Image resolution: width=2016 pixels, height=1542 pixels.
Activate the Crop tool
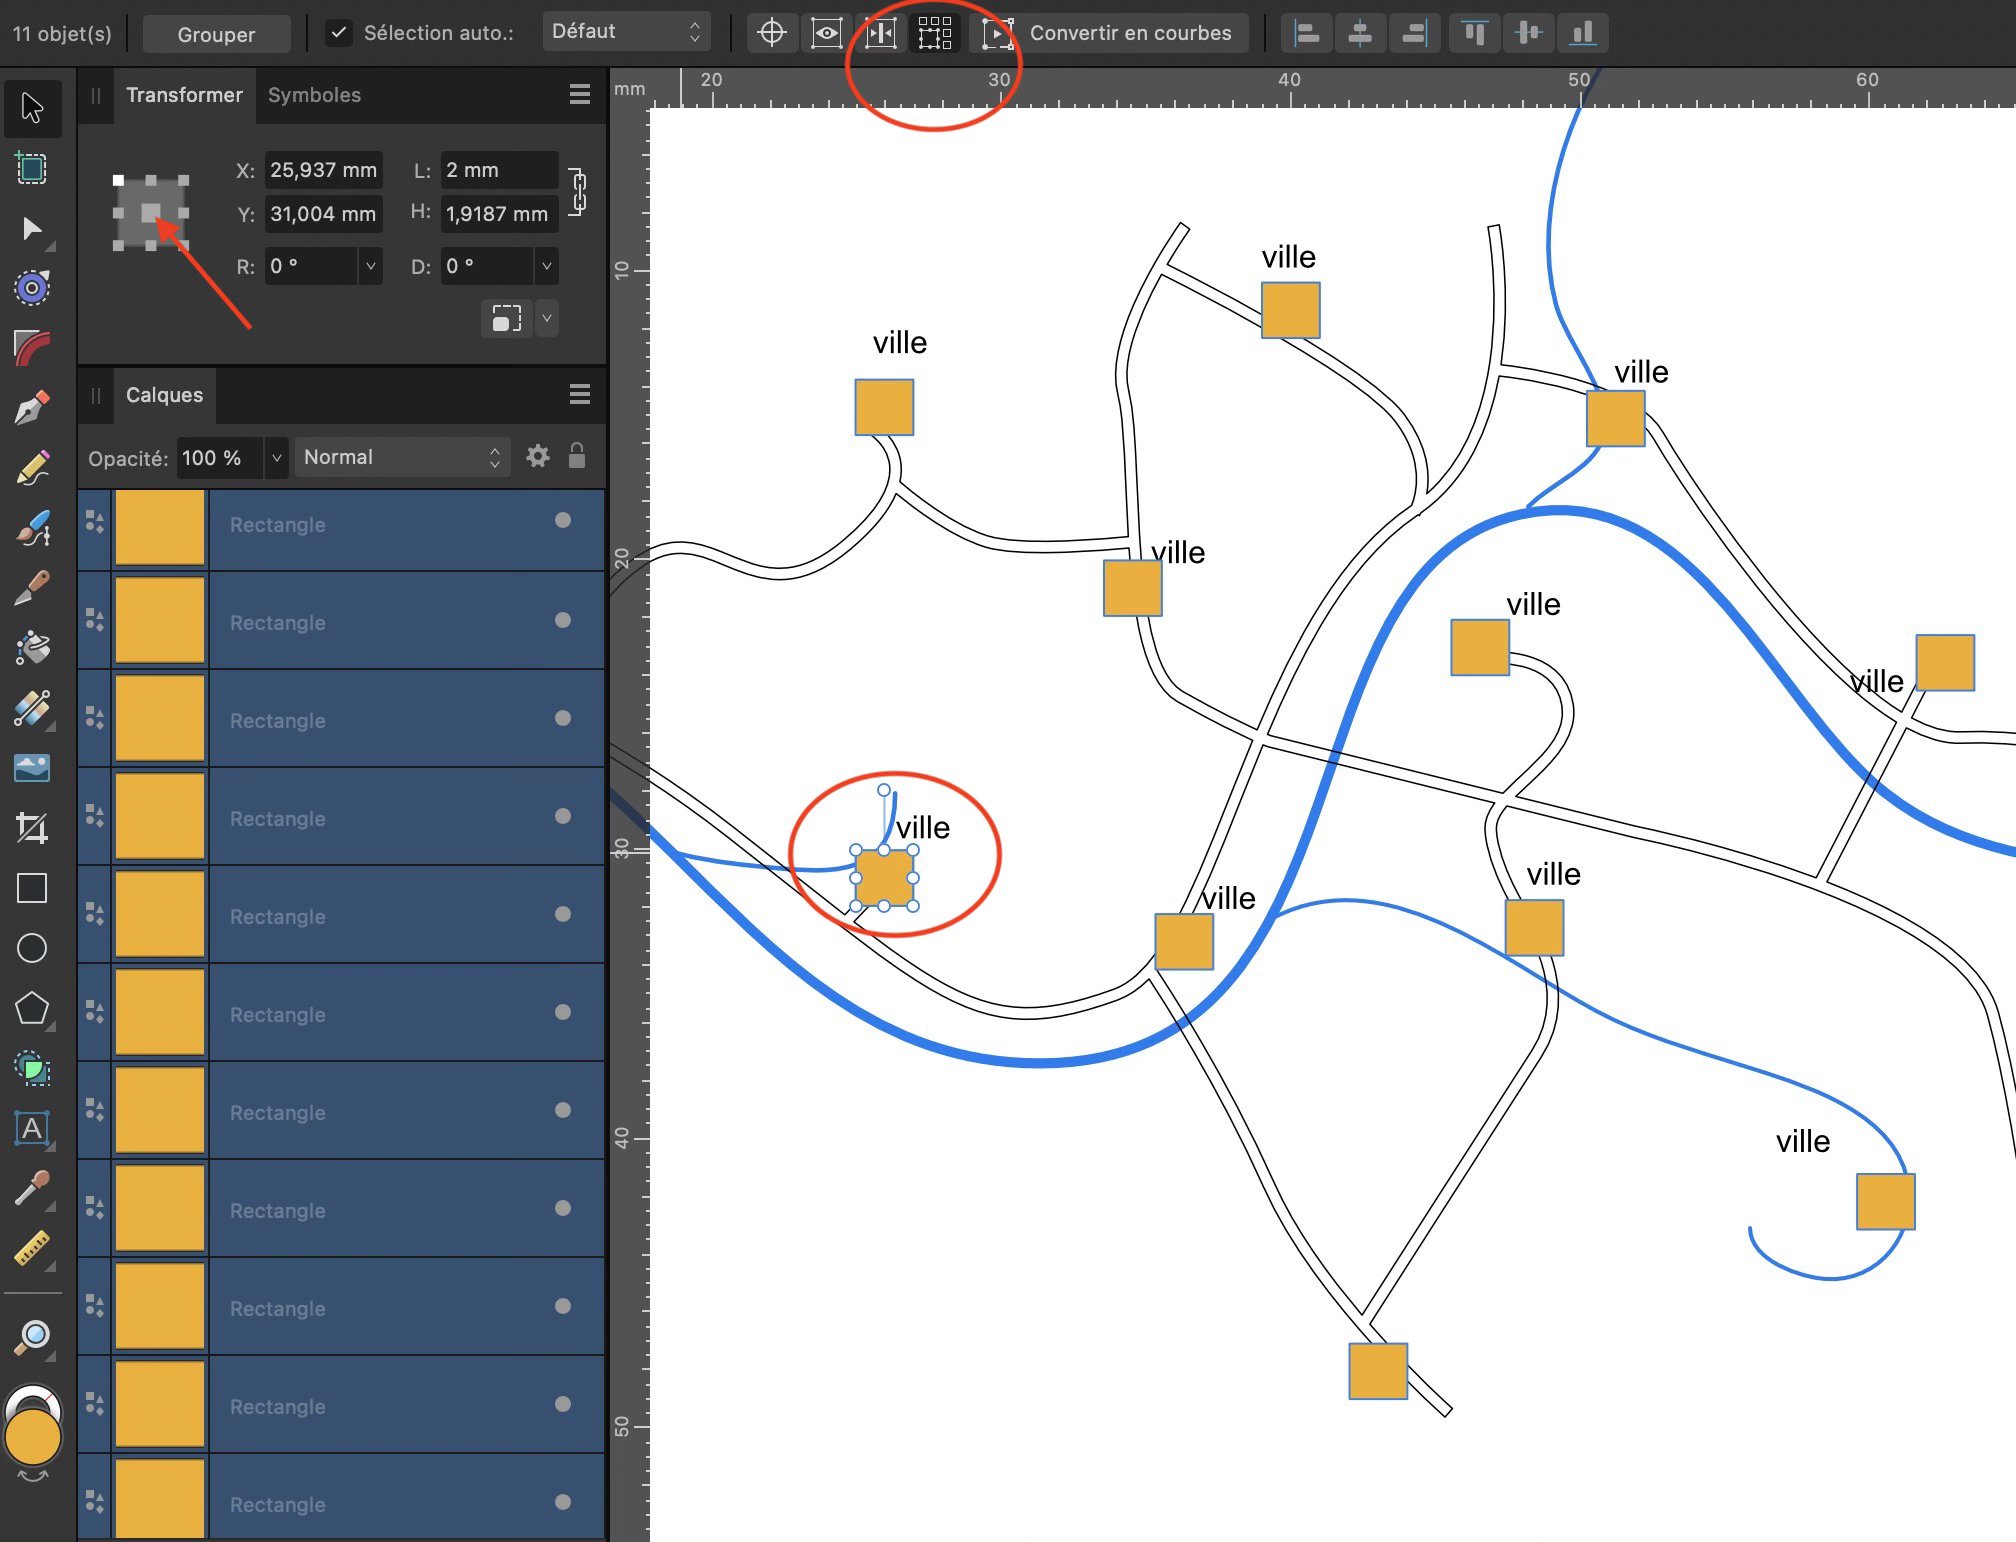pos(32,828)
